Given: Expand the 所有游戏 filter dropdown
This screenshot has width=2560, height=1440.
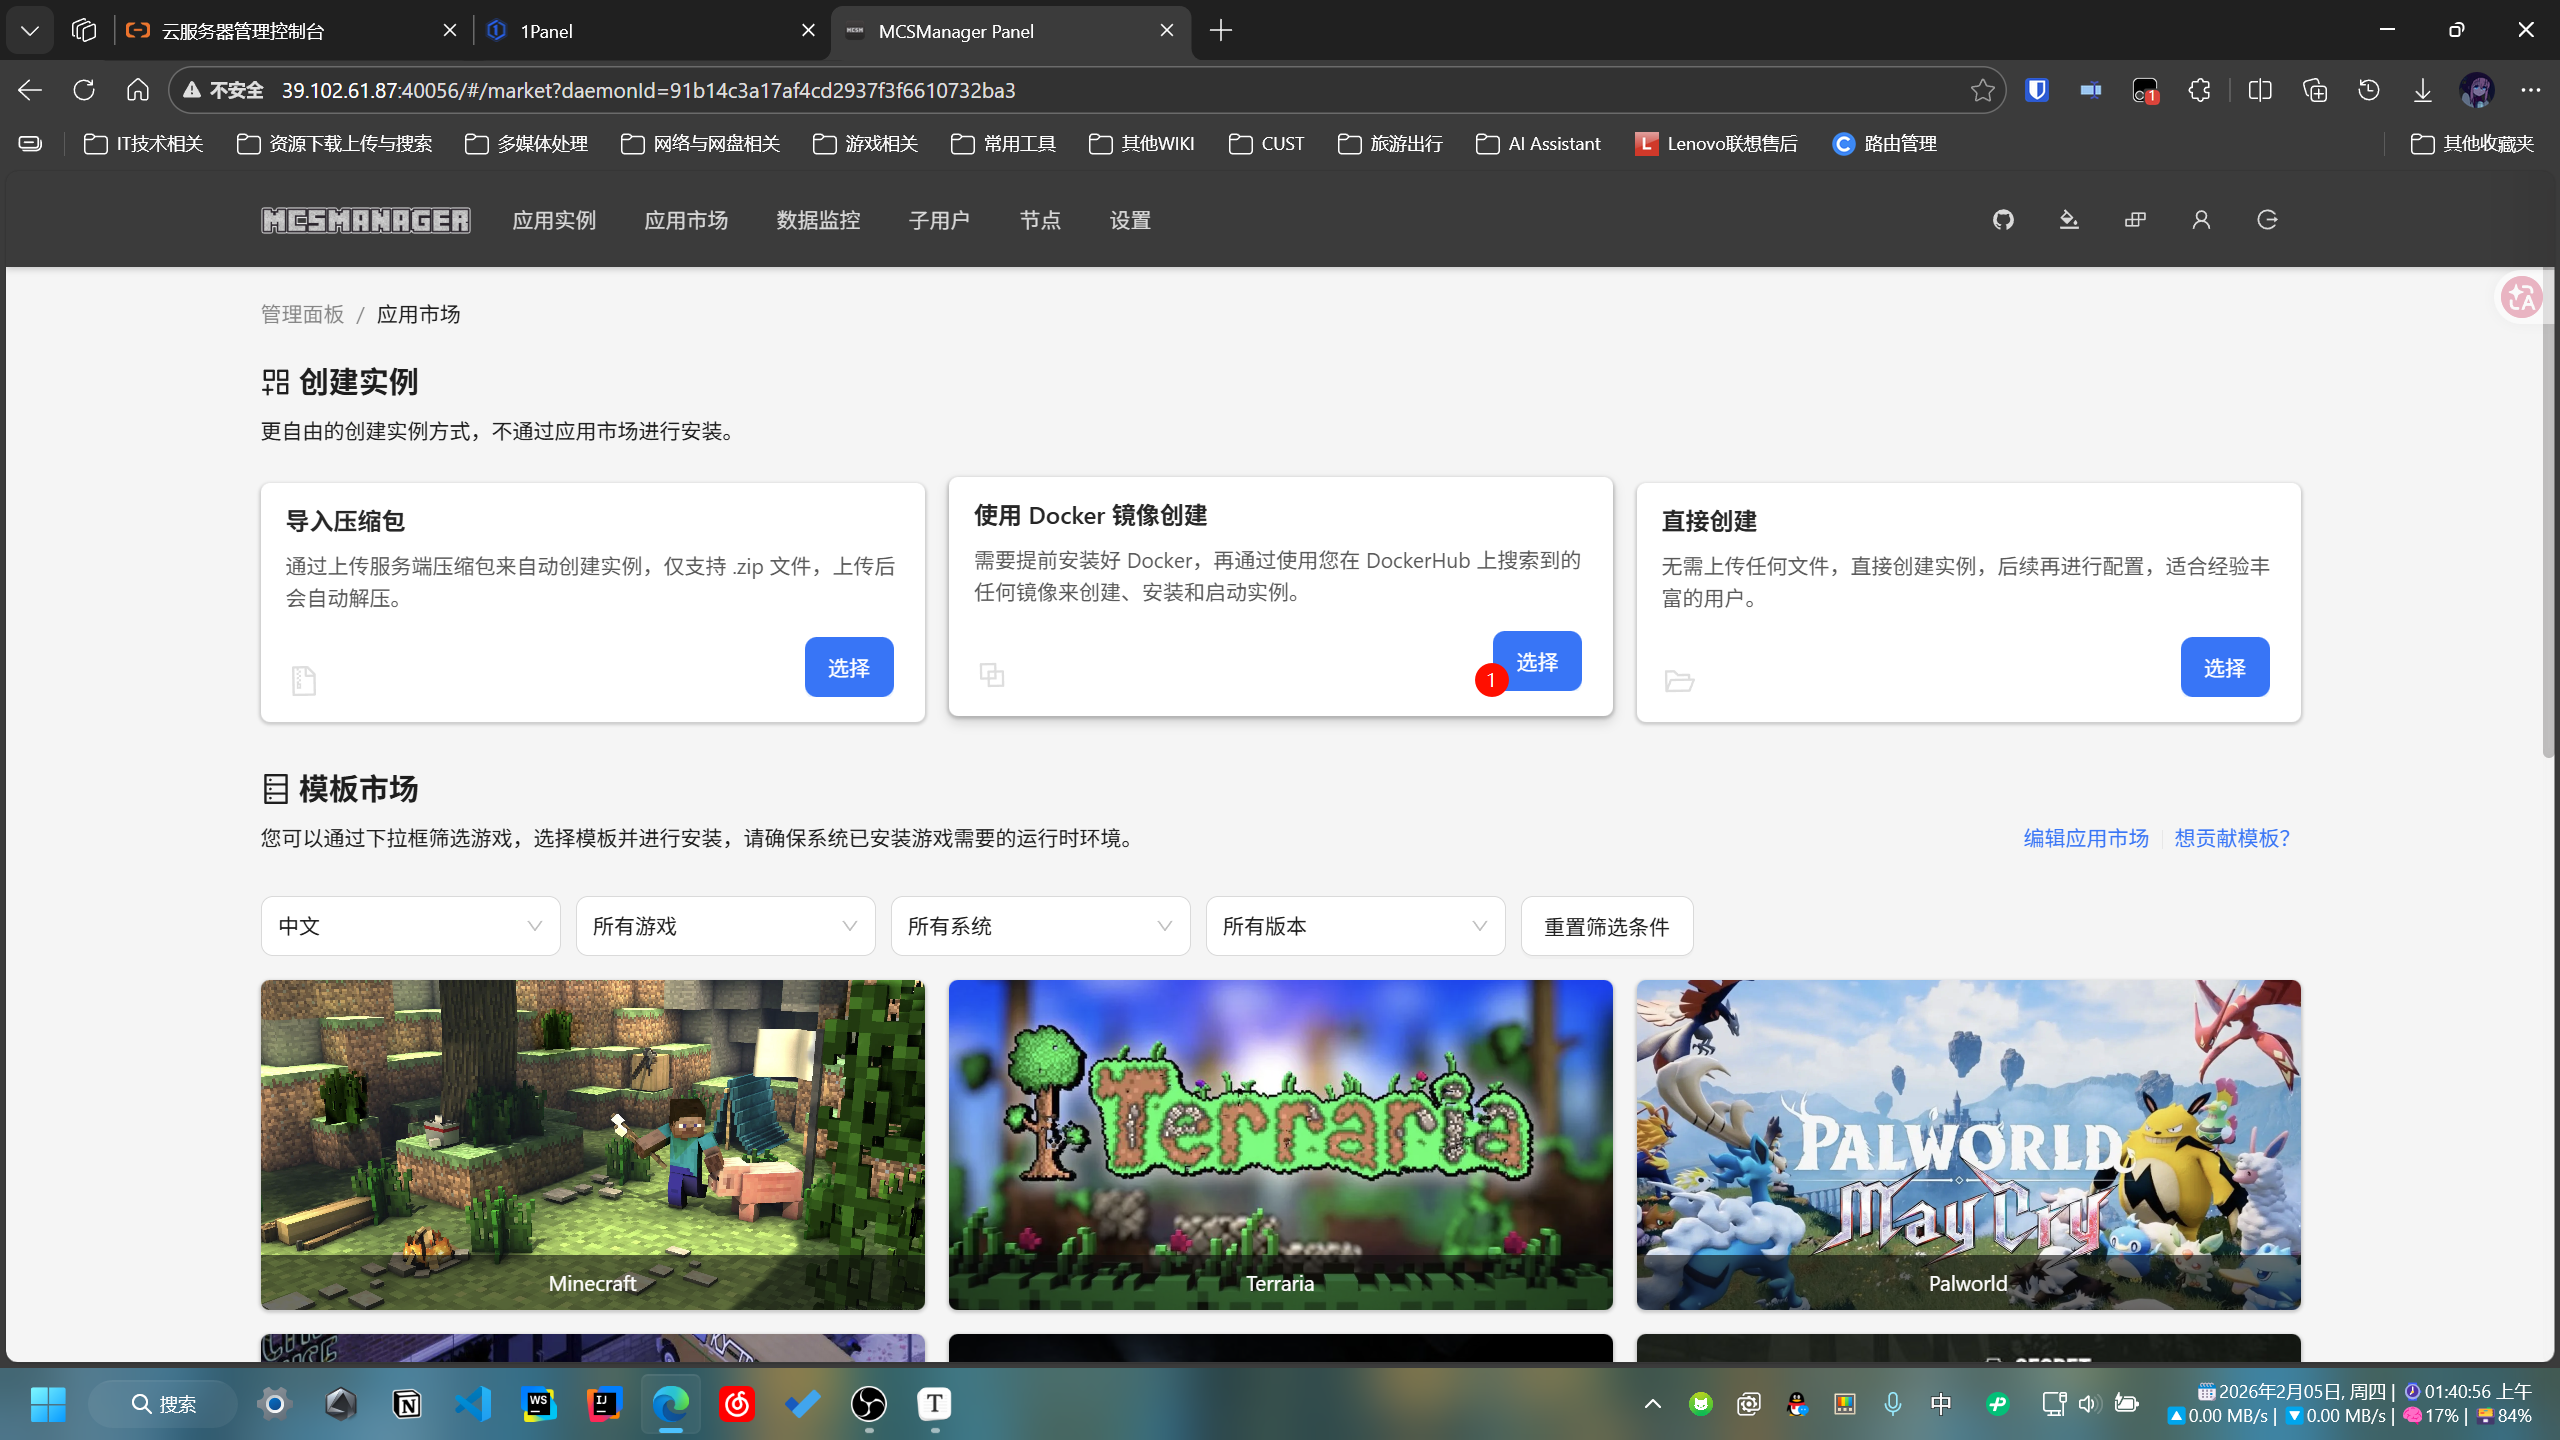Looking at the screenshot, I should pyautogui.click(x=725, y=926).
